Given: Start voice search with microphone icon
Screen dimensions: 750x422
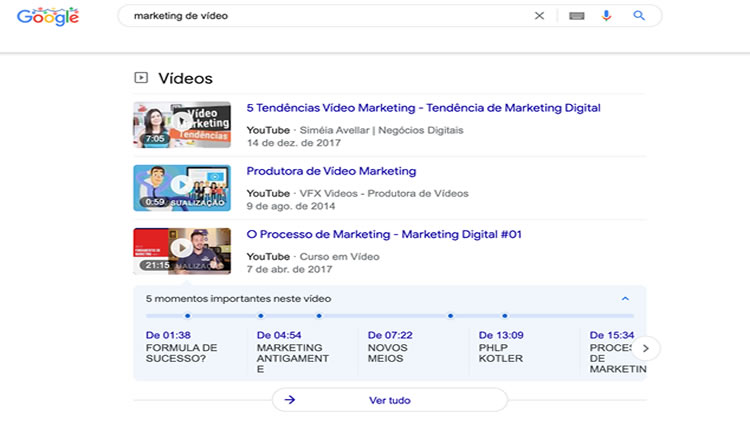Looking at the screenshot, I should pyautogui.click(x=606, y=16).
